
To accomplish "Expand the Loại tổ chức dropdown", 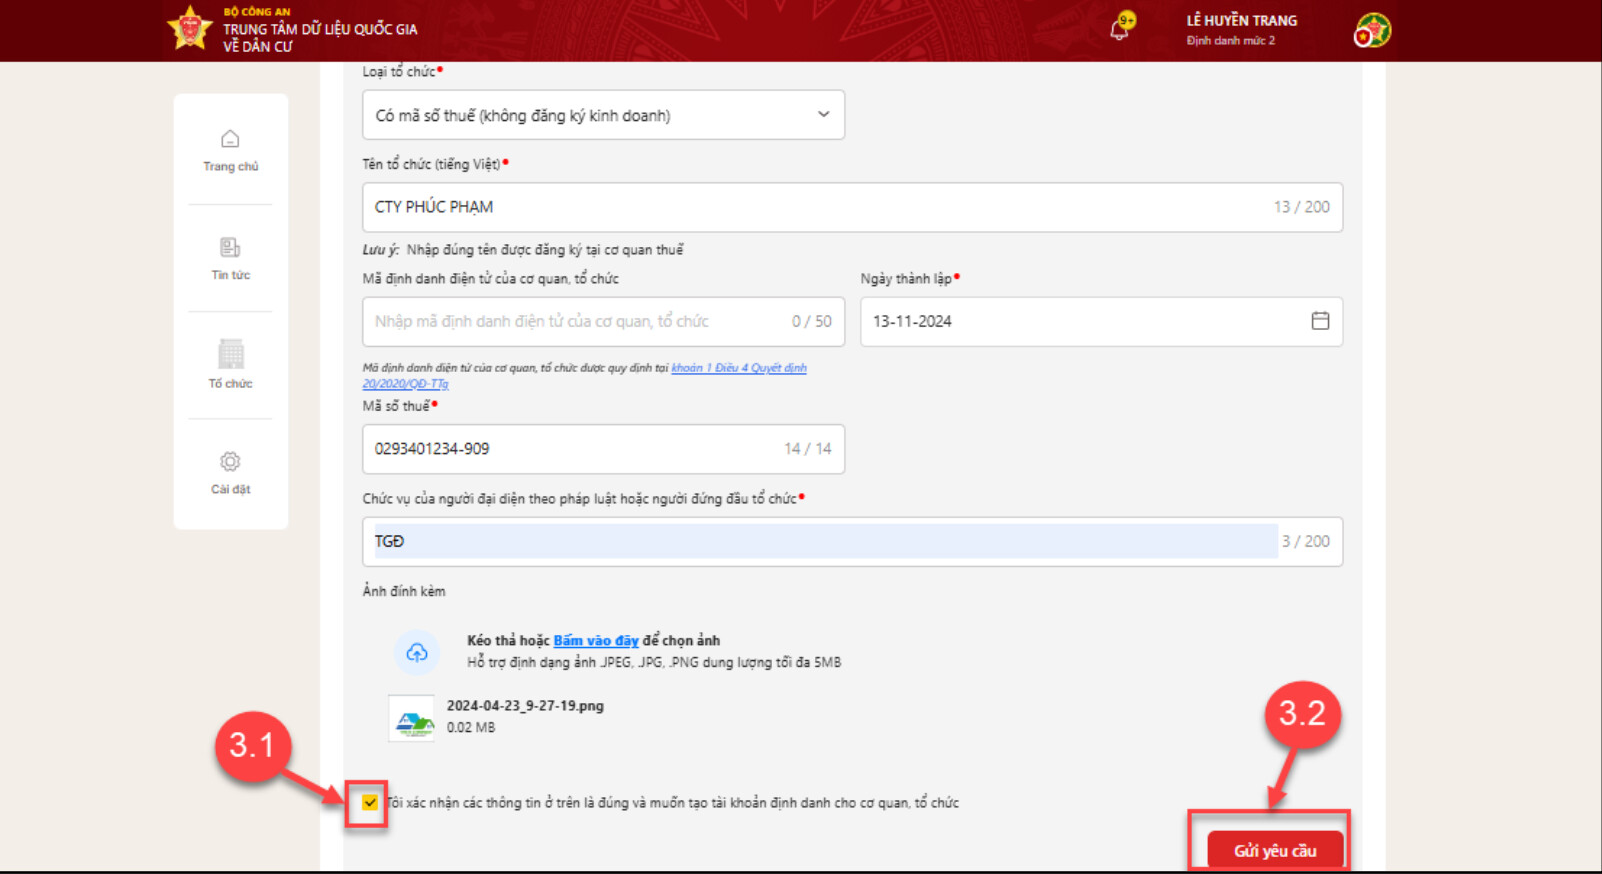I will pos(603,115).
